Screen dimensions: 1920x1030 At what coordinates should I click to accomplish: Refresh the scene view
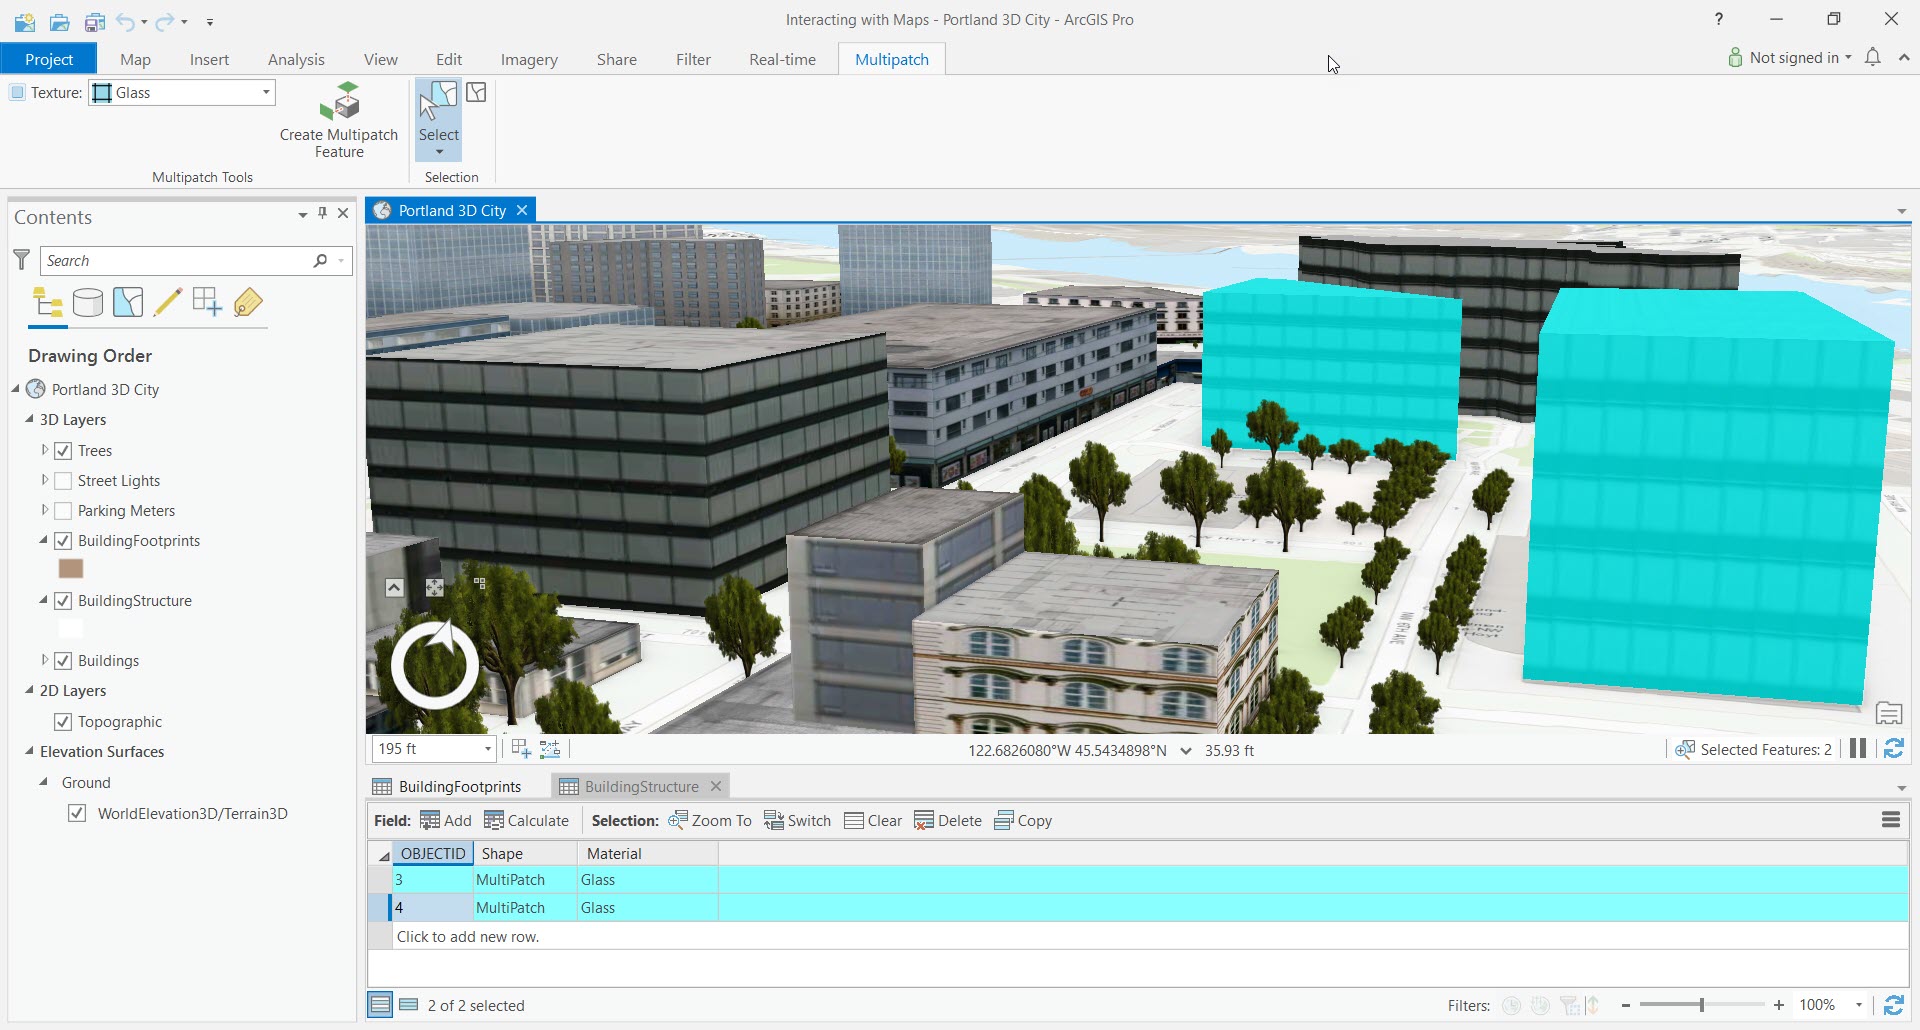(x=1893, y=749)
